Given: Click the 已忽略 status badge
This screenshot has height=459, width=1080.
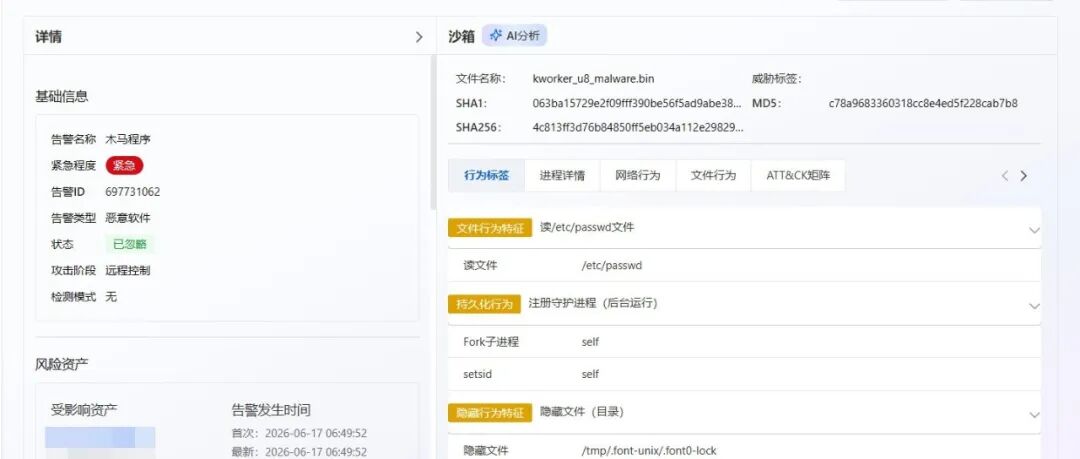Looking at the screenshot, I should [x=129, y=244].
